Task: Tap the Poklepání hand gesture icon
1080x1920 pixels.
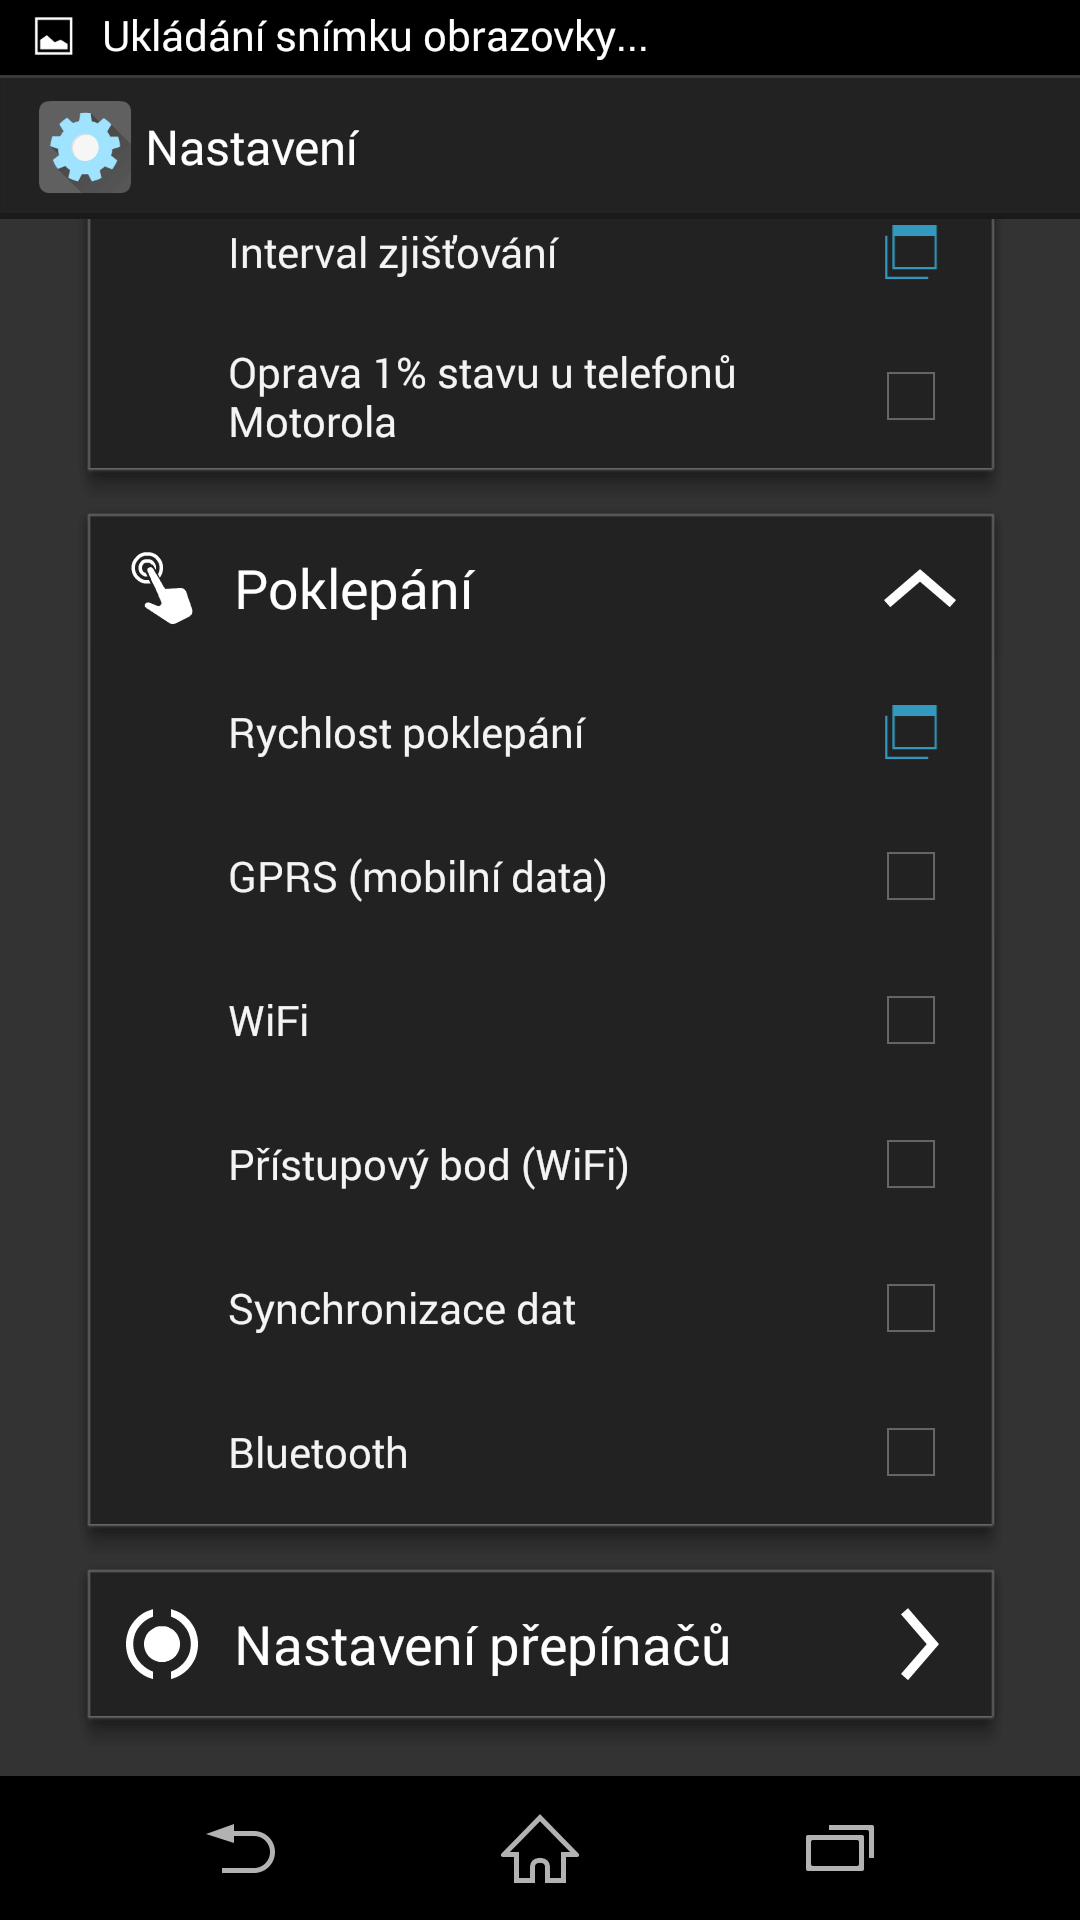Action: [x=162, y=589]
